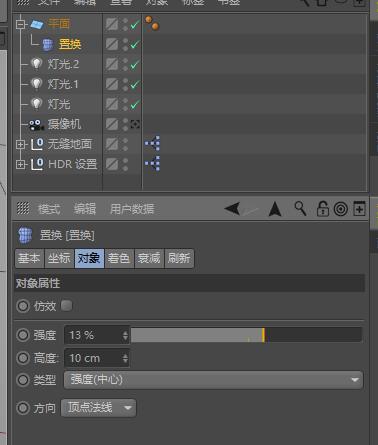Click the up arrow navigation icon
Viewport: 378px width, 445px height.
coord(275,209)
